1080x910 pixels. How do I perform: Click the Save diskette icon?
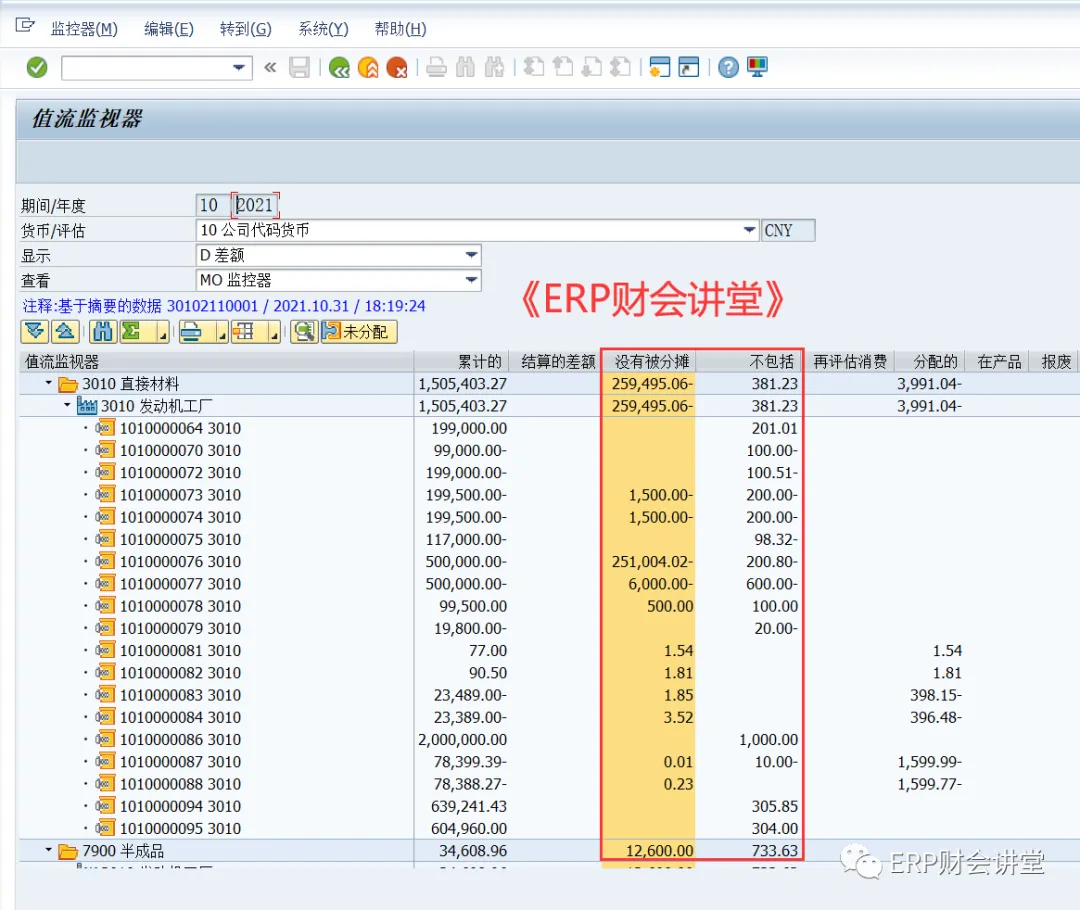tap(299, 68)
